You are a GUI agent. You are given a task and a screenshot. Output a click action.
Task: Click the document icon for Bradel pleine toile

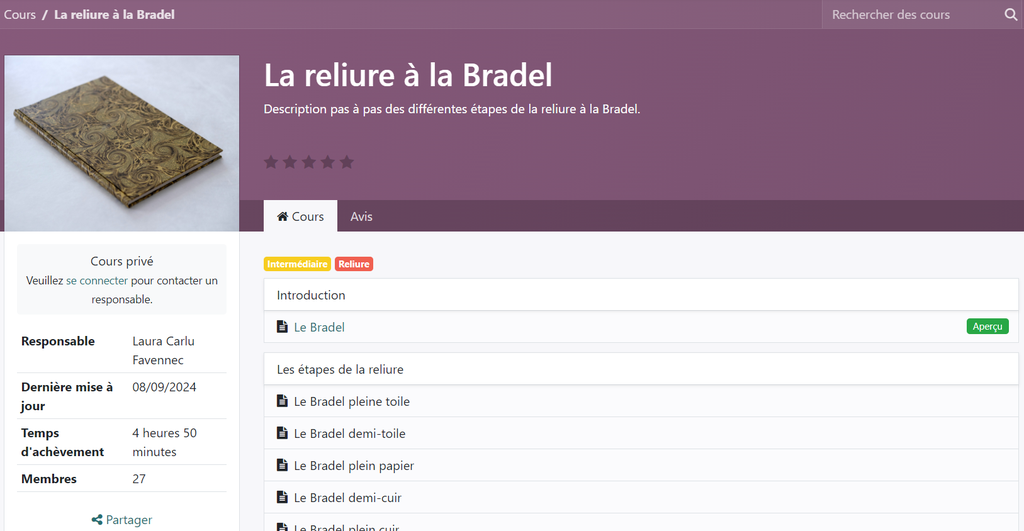coord(282,401)
